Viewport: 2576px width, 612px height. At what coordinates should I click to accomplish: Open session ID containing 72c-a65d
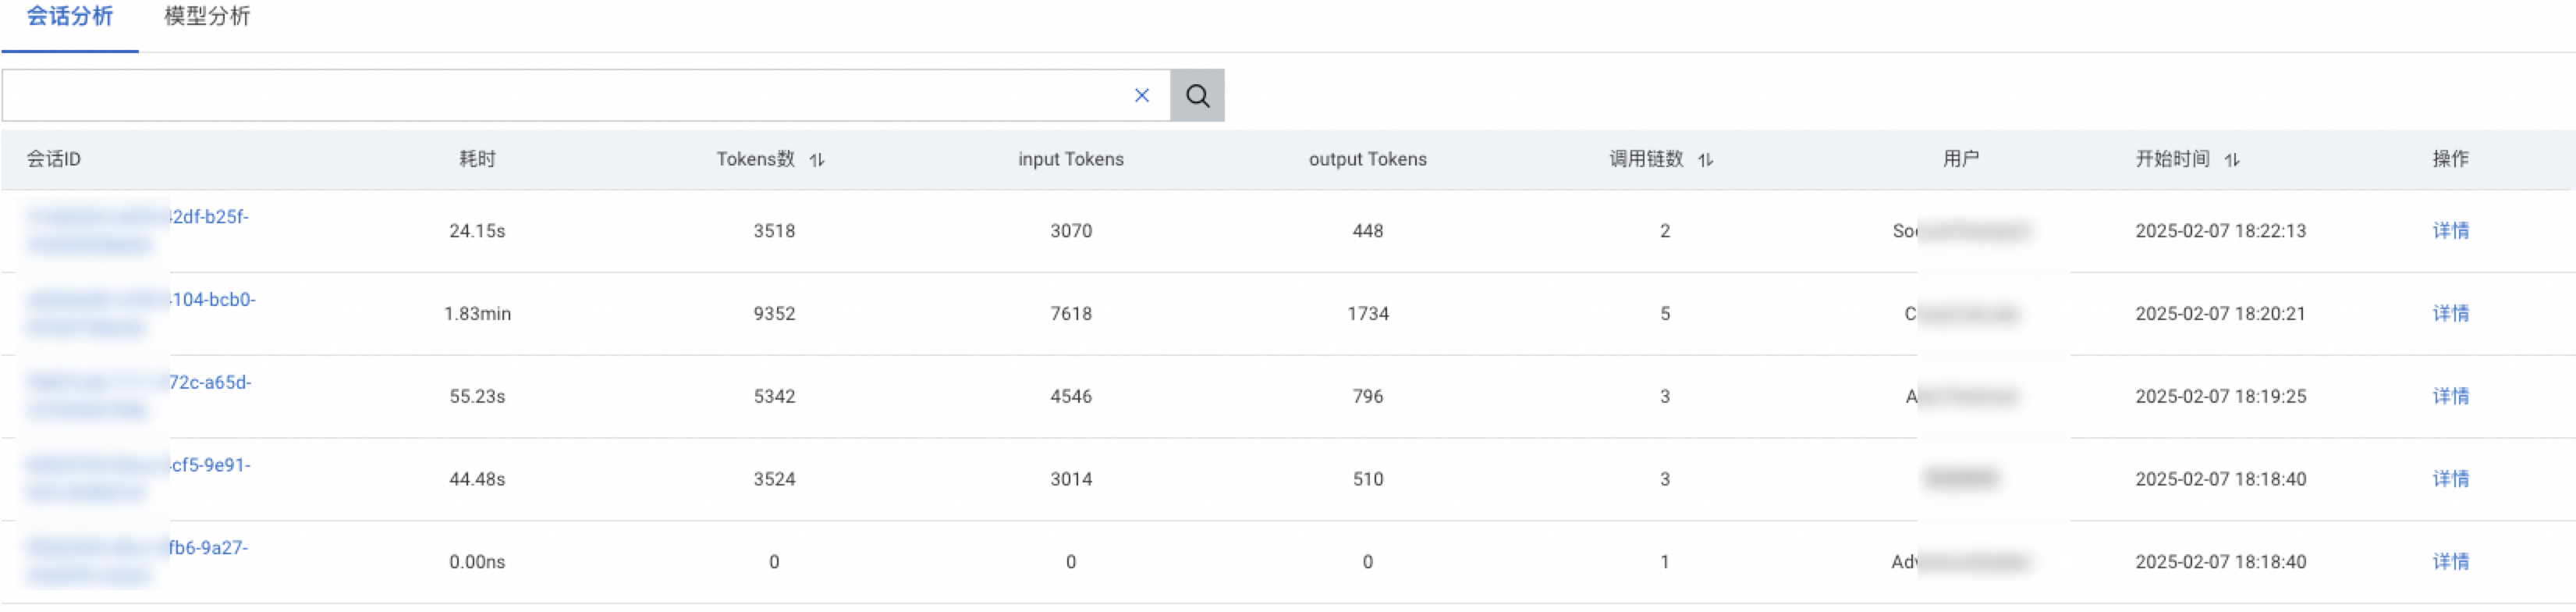tap(210, 383)
